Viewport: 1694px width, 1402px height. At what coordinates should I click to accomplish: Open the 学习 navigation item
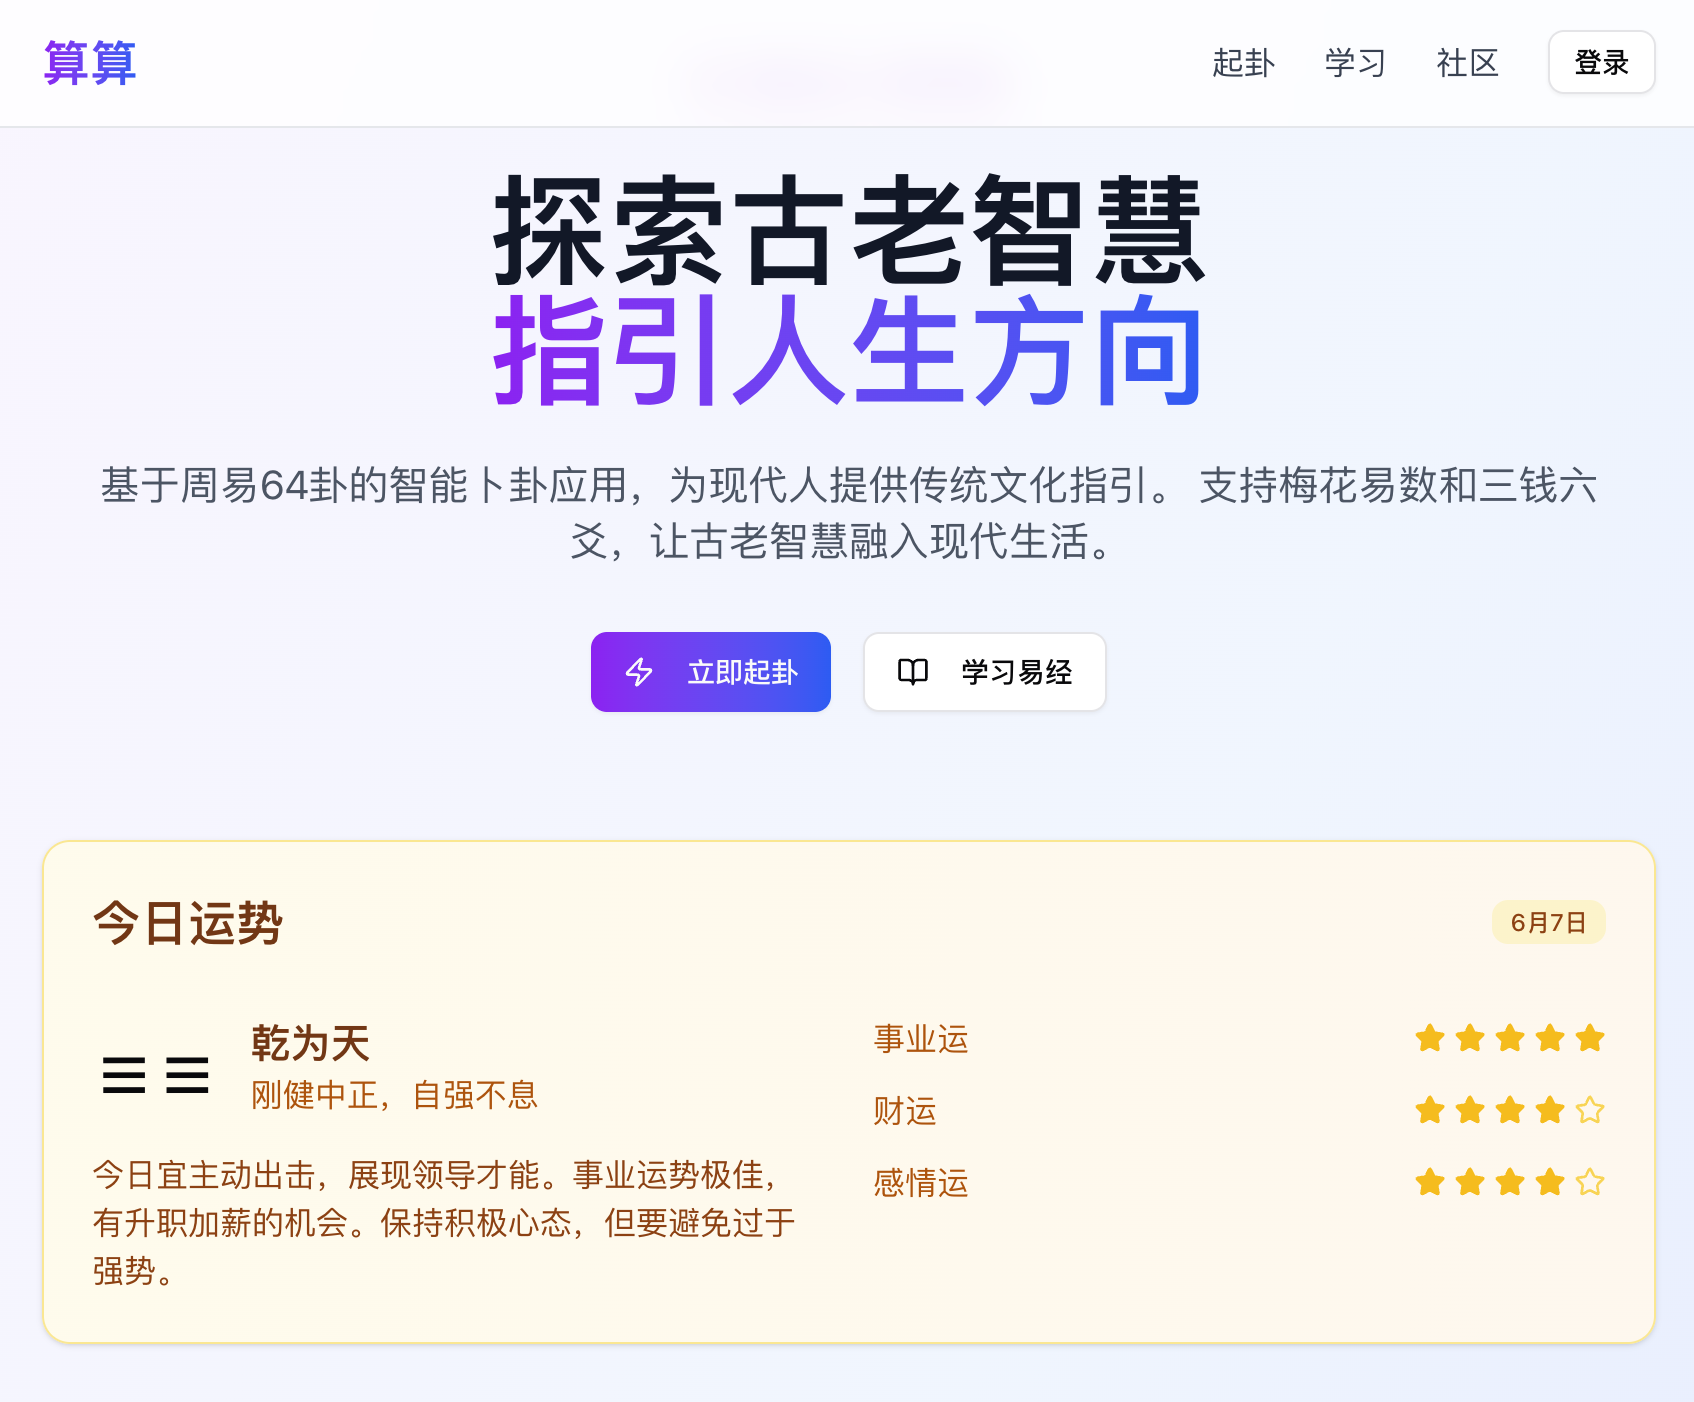(1355, 63)
